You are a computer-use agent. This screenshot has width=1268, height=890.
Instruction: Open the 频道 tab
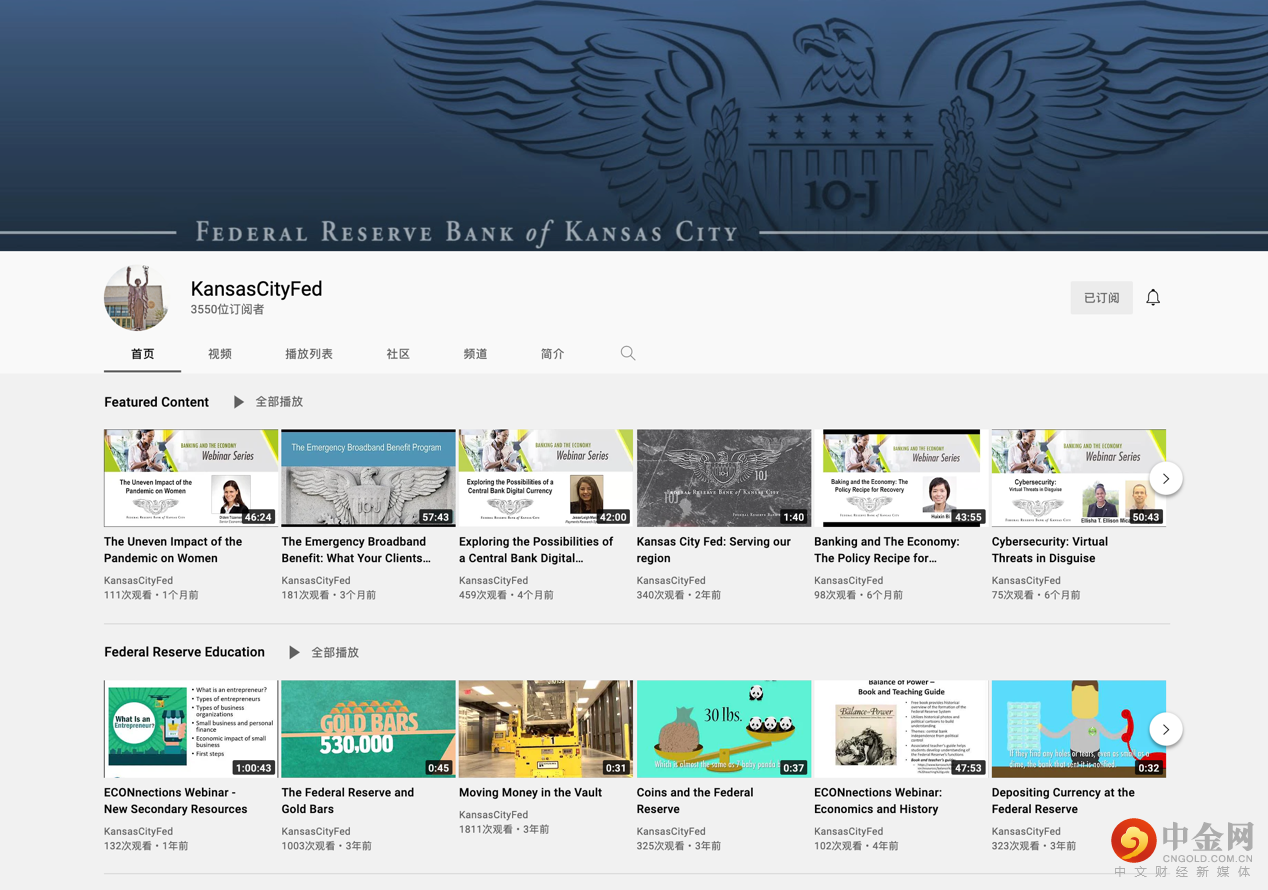pyautogui.click(x=475, y=354)
